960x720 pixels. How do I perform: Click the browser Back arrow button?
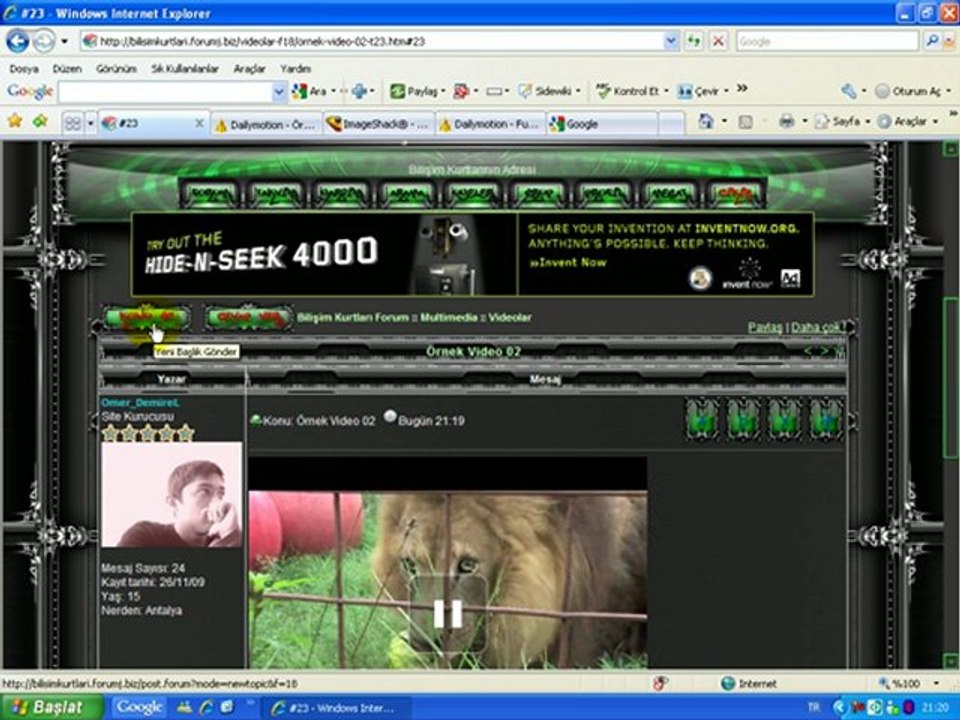coord(17,42)
